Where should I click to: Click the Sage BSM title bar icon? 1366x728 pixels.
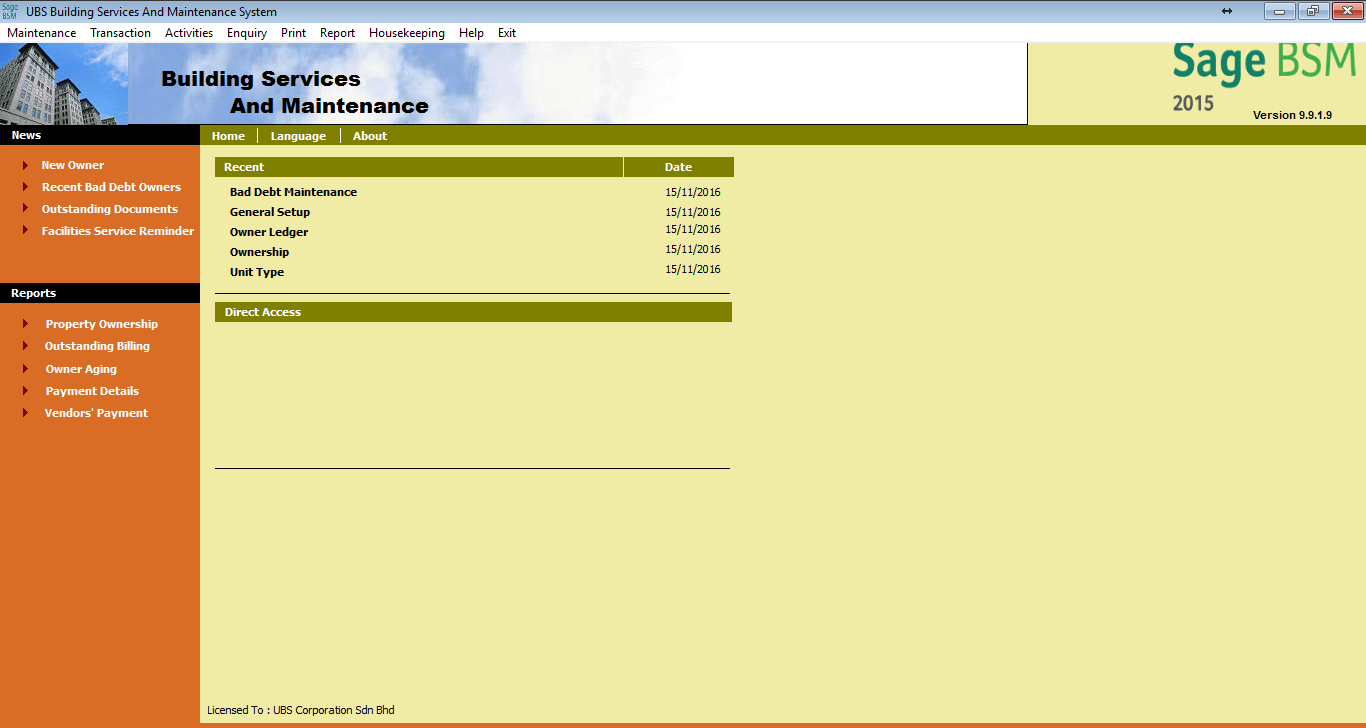point(10,11)
